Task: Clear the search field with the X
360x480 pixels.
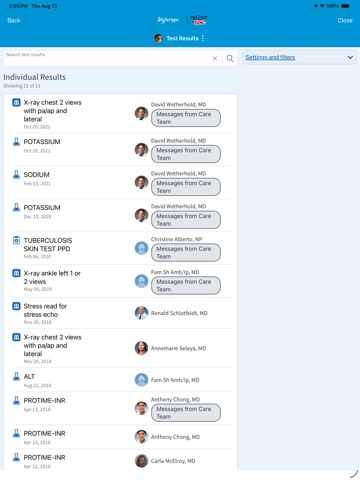Action: click(215, 58)
